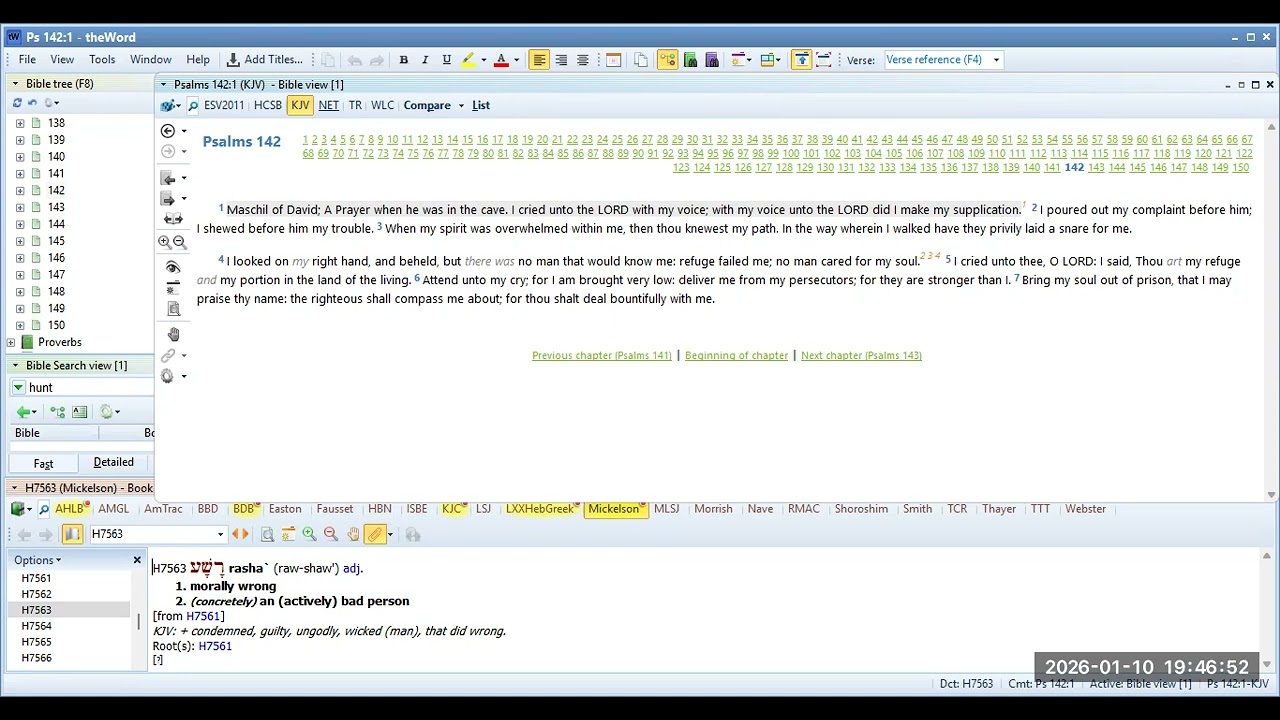This screenshot has width=1280, height=720.
Task: Follow the Next chapter (Psalms 143) link
Action: [x=861, y=356]
